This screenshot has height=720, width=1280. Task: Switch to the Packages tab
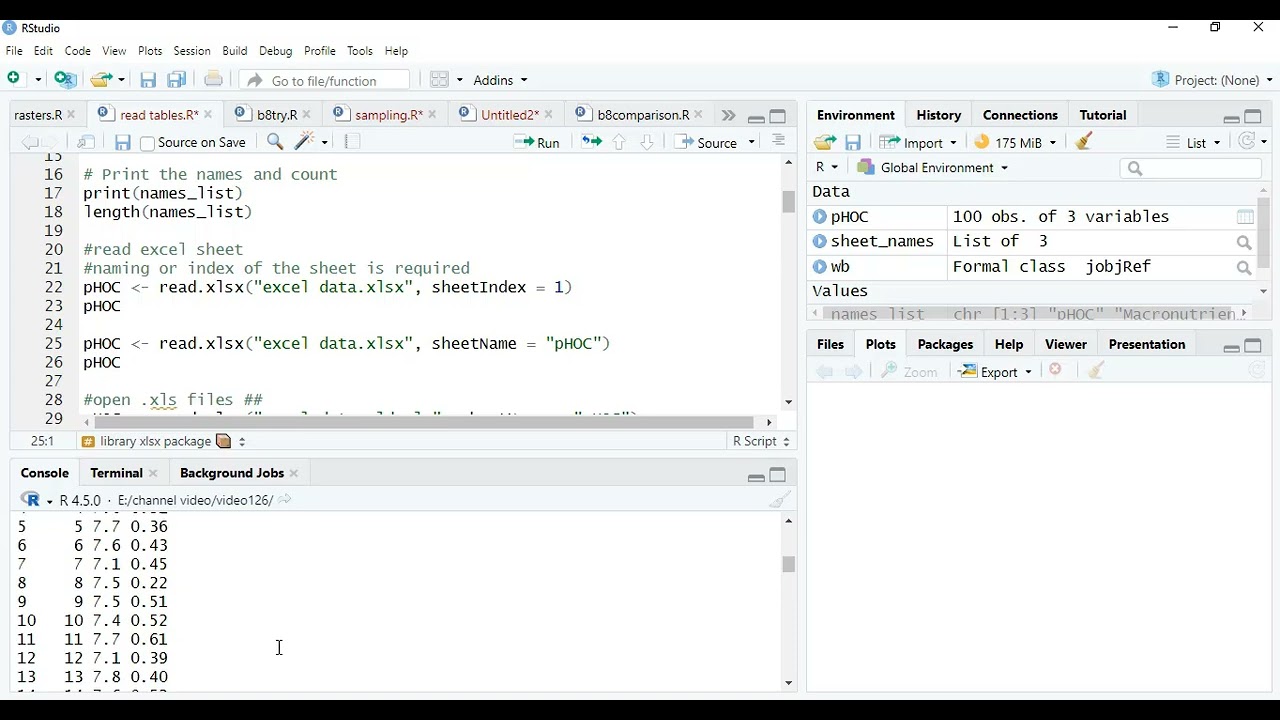(x=945, y=344)
